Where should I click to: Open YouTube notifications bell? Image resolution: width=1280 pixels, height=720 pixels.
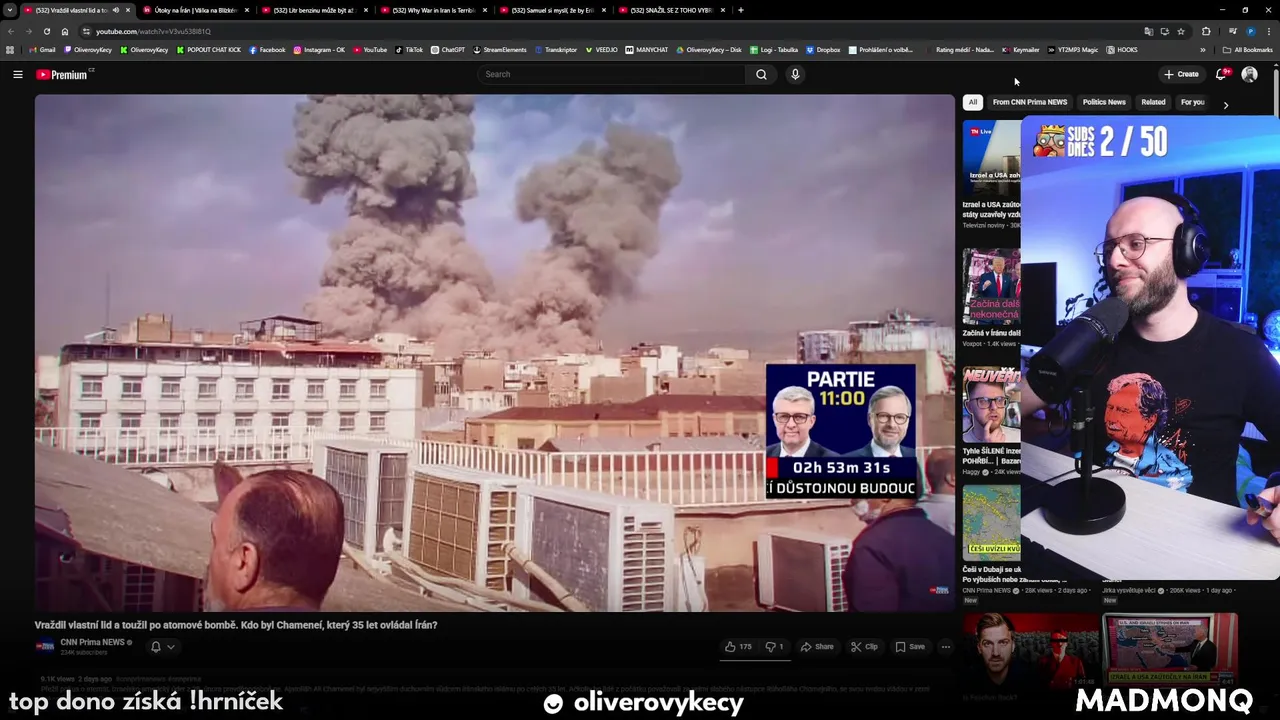click(1221, 74)
